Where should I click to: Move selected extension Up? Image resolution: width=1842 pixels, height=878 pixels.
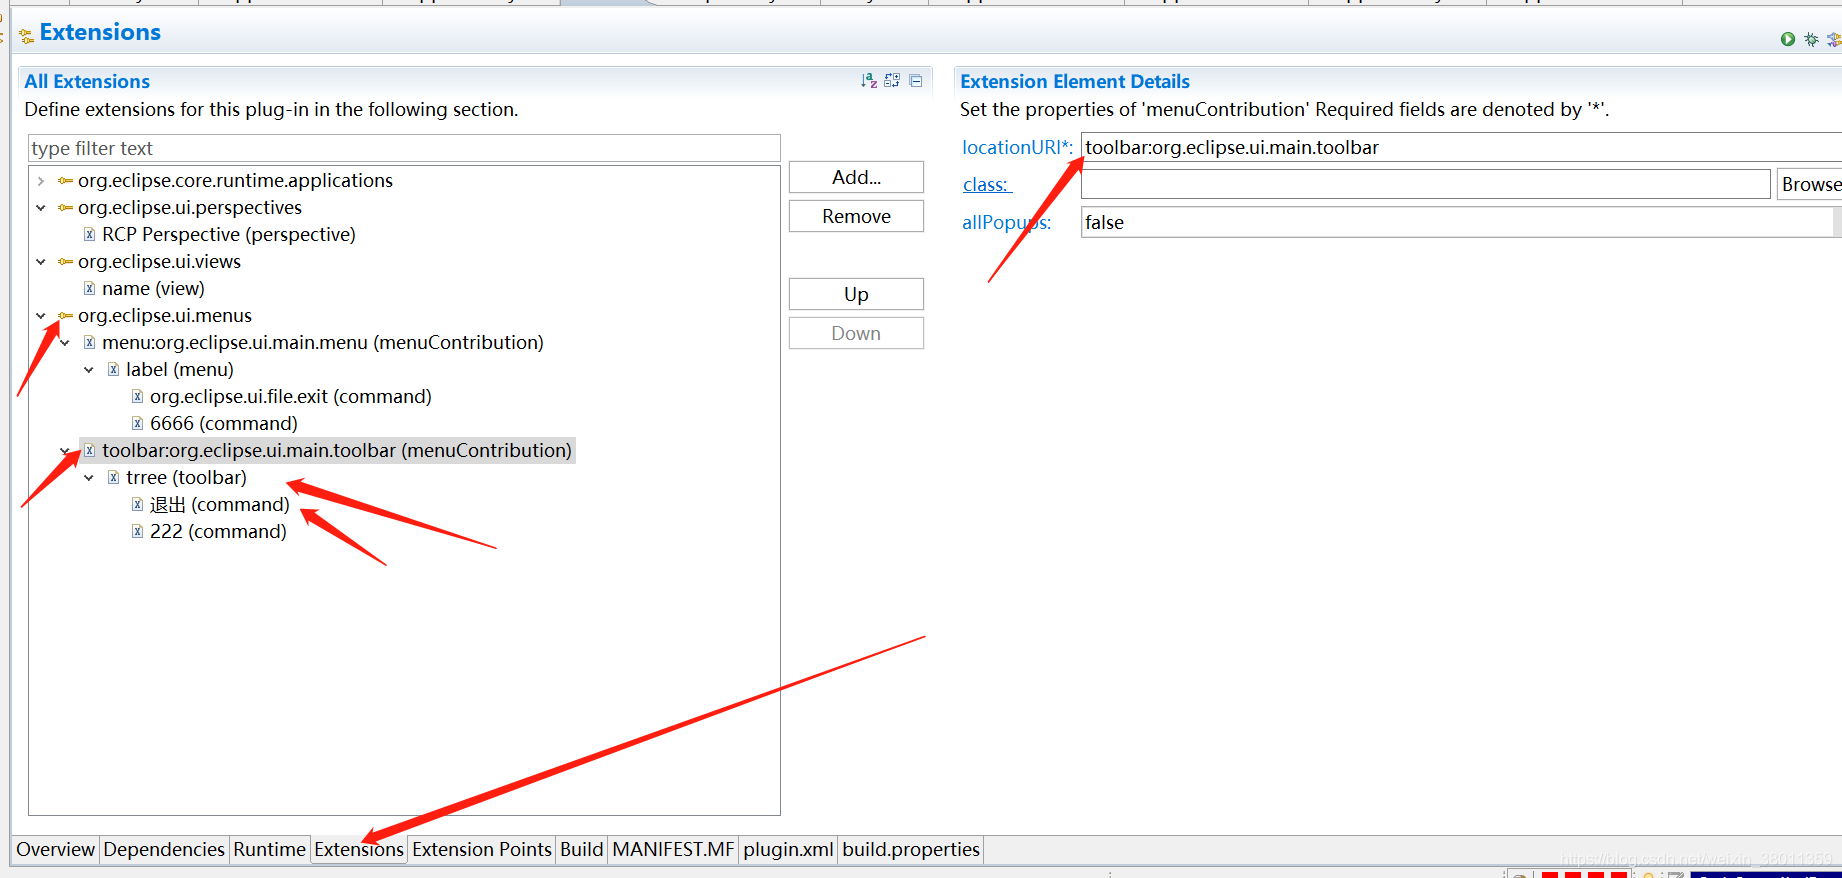(x=856, y=294)
